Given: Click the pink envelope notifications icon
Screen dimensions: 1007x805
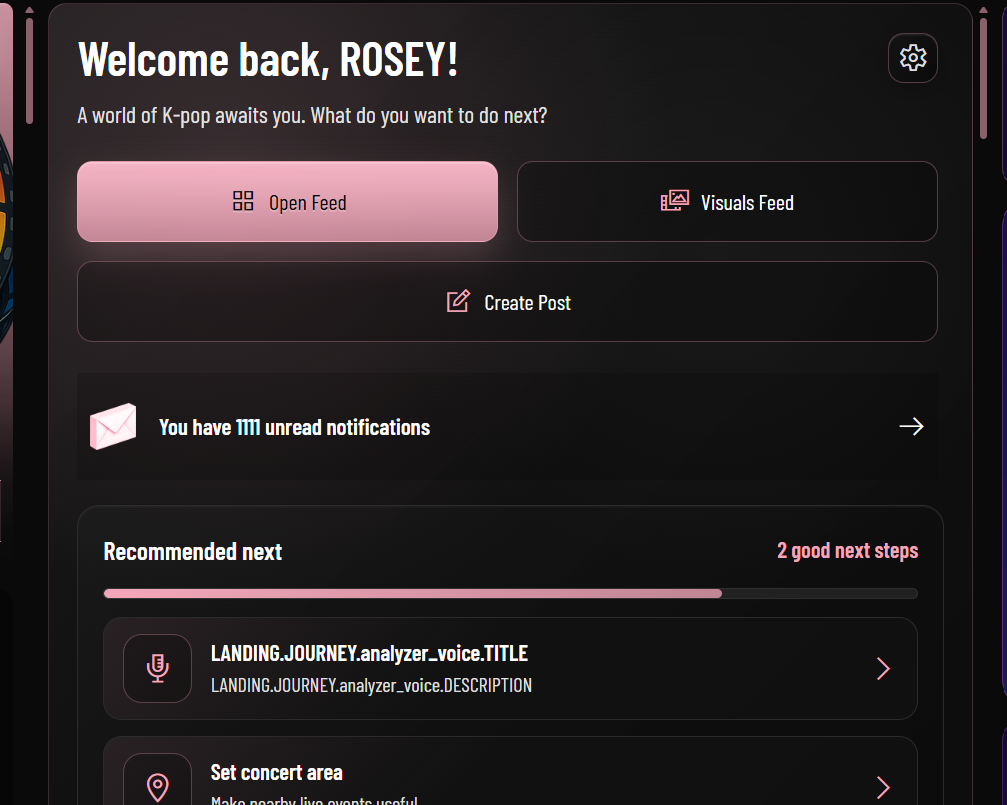Looking at the screenshot, I should tap(113, 426).
